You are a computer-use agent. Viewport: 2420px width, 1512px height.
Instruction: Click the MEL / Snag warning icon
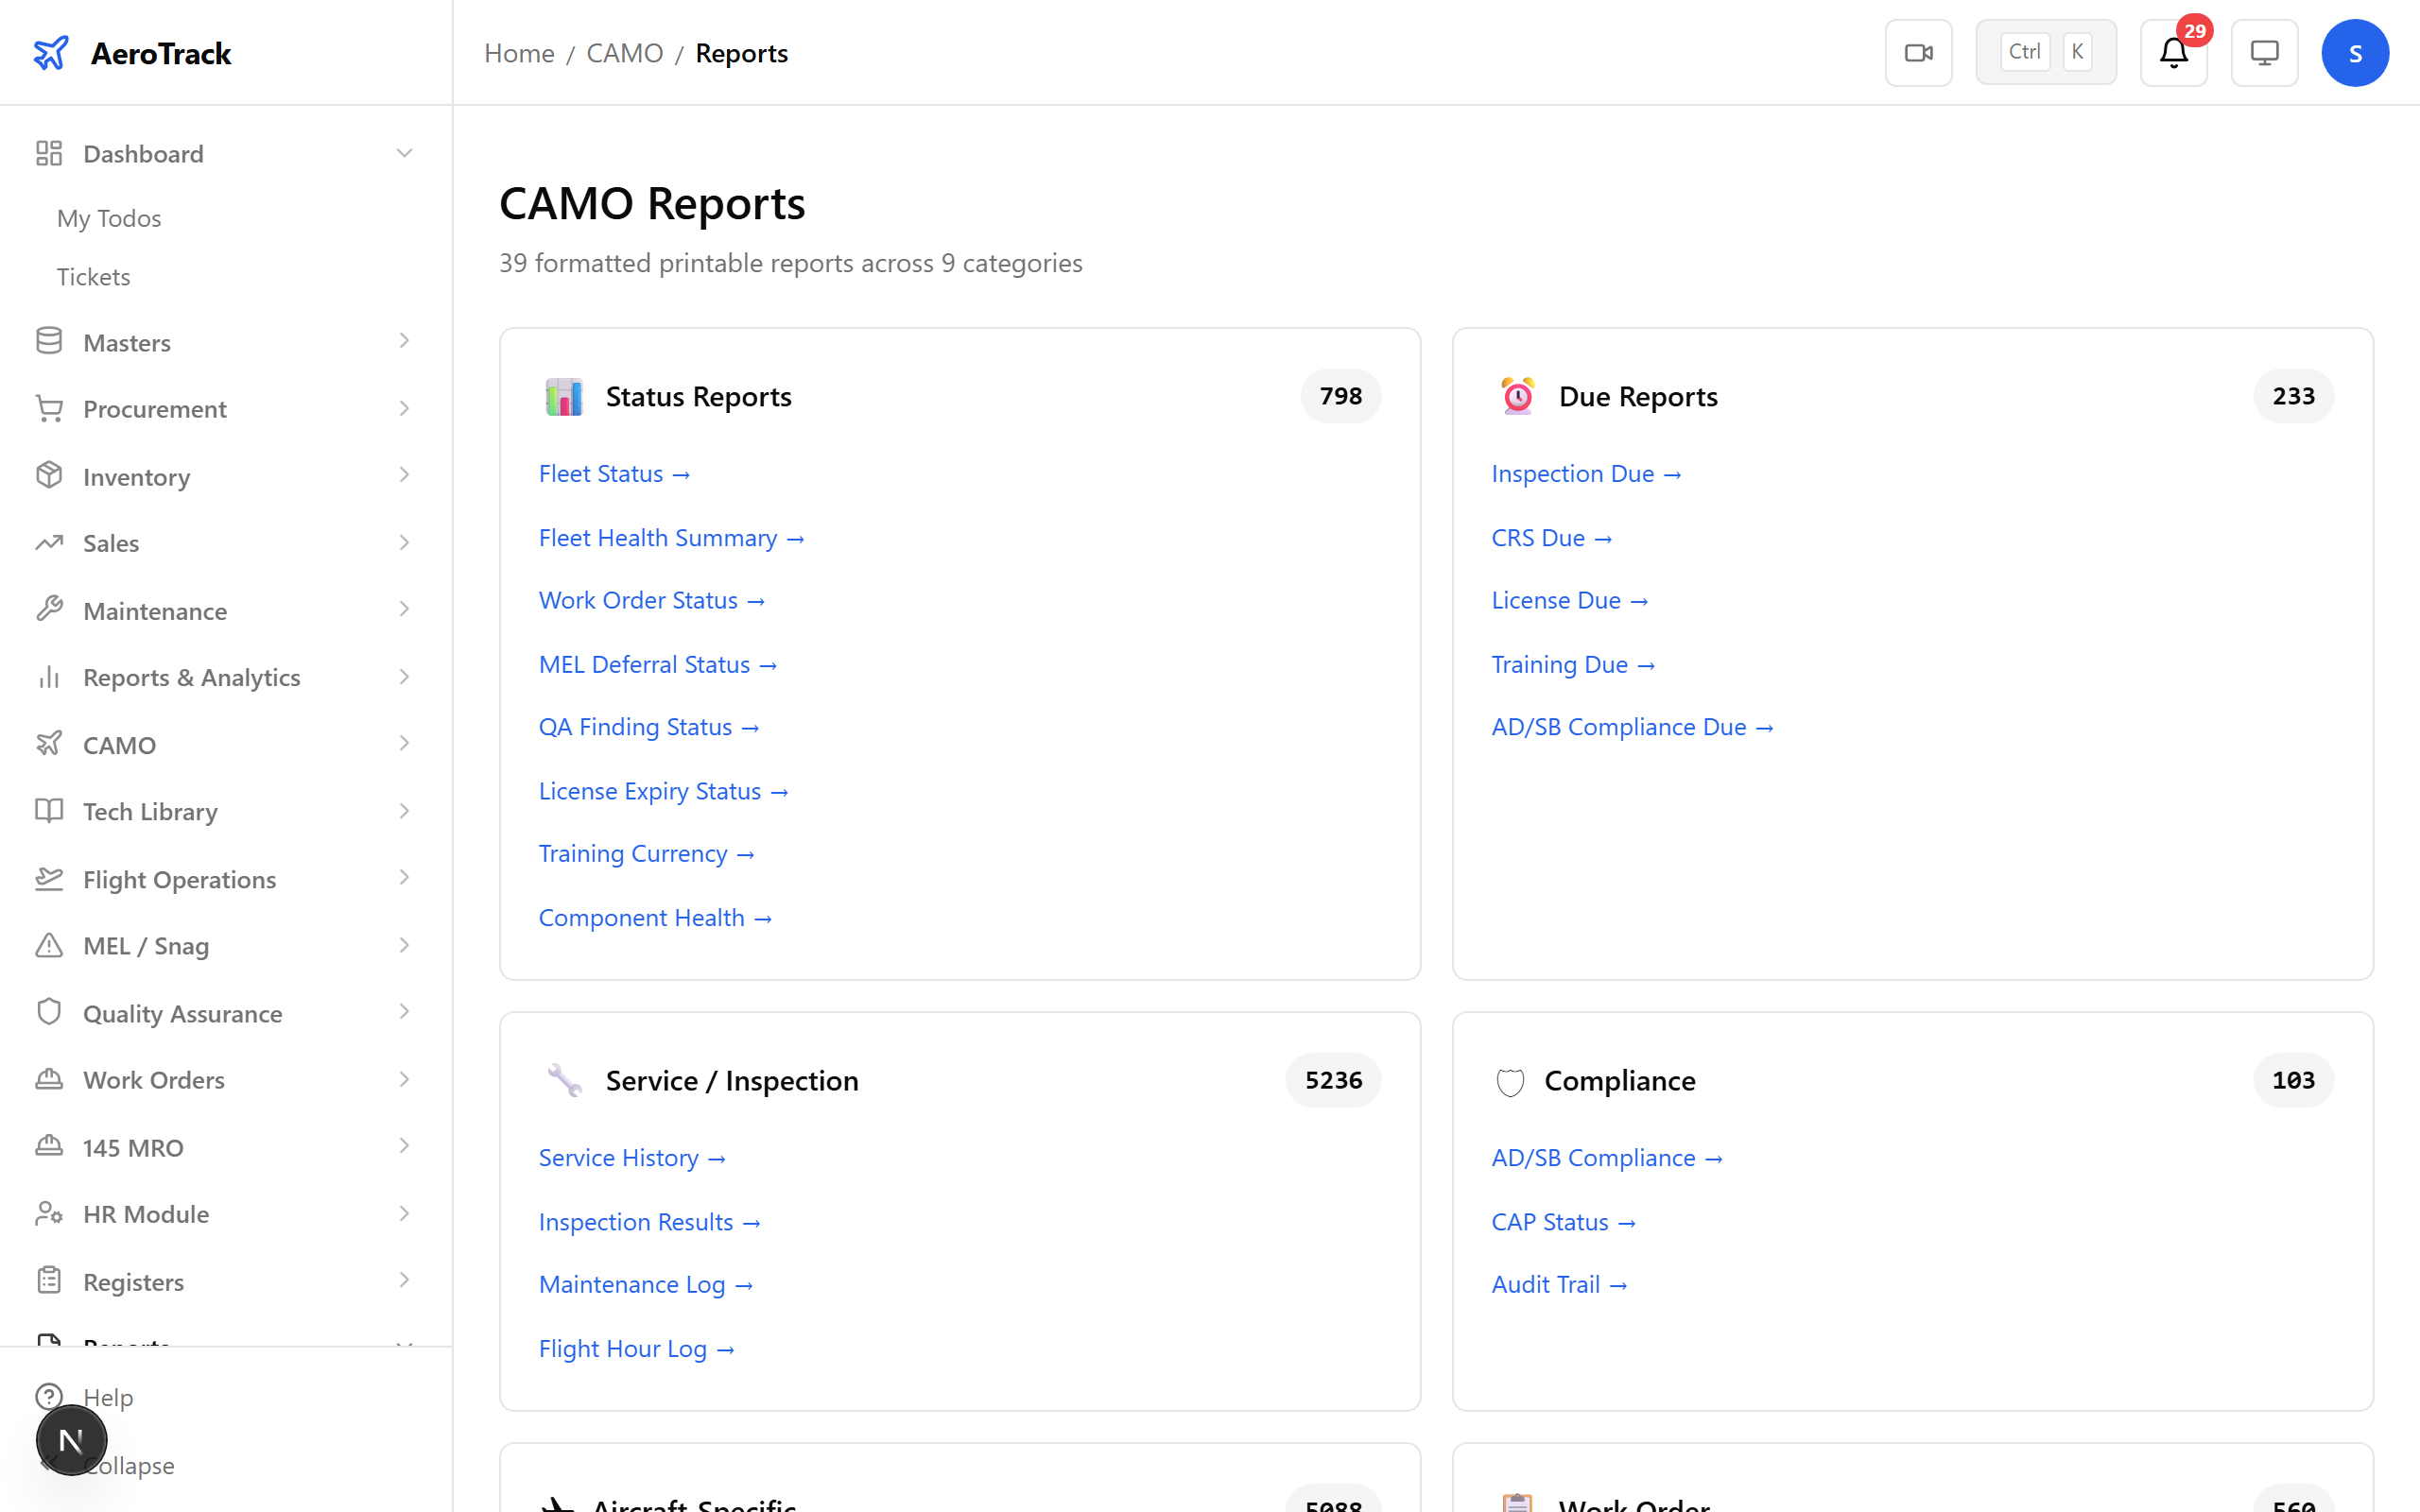coord(50,945)
